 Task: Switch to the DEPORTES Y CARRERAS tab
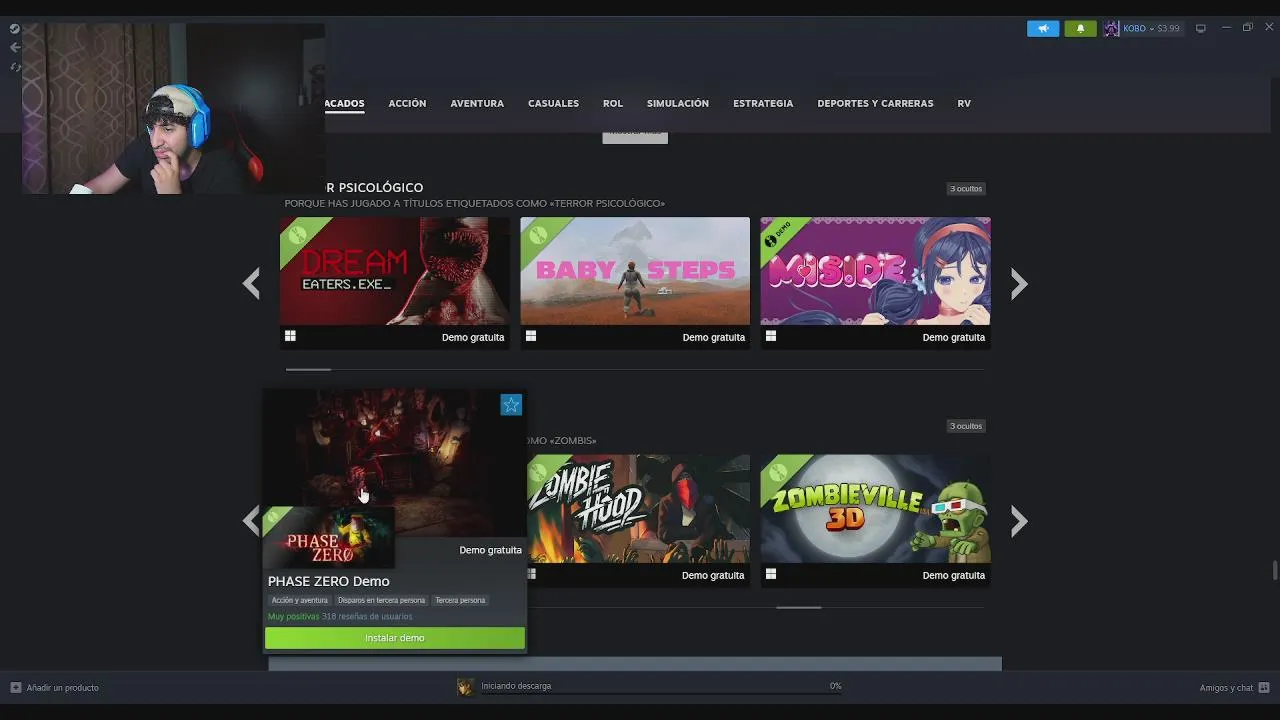875,103
